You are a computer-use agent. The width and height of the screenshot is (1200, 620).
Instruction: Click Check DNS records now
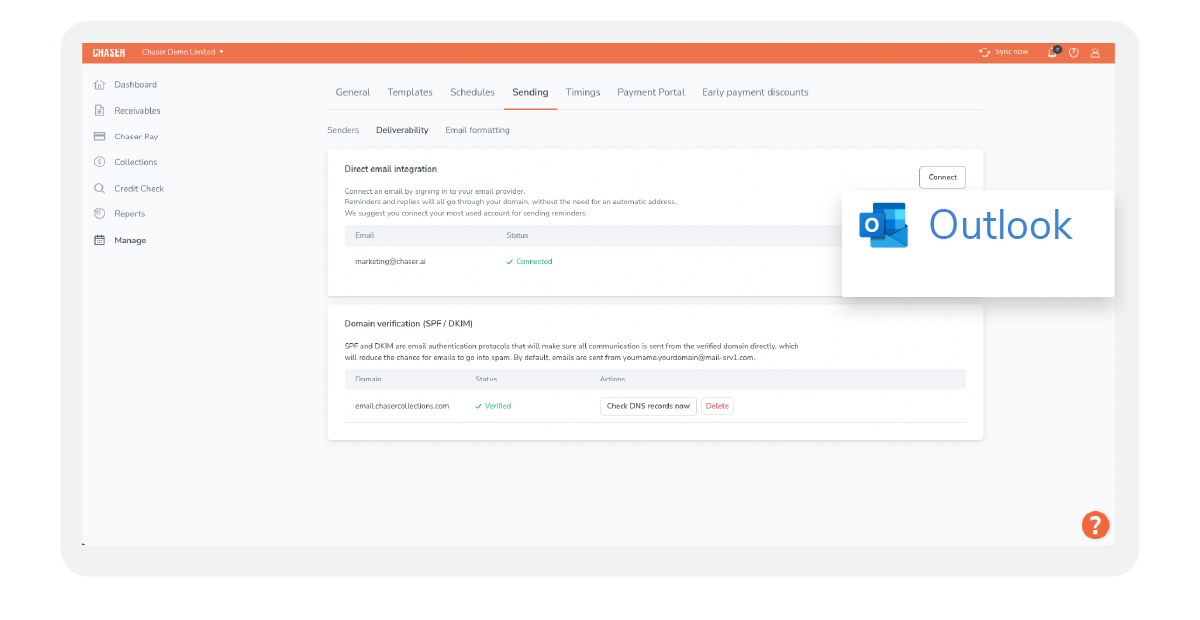648,406
